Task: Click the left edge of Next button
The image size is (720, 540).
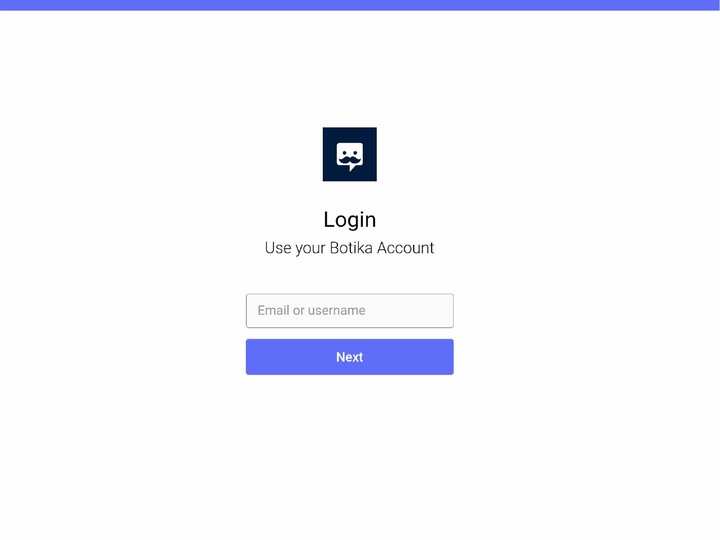Action: (x=251, y=357)
